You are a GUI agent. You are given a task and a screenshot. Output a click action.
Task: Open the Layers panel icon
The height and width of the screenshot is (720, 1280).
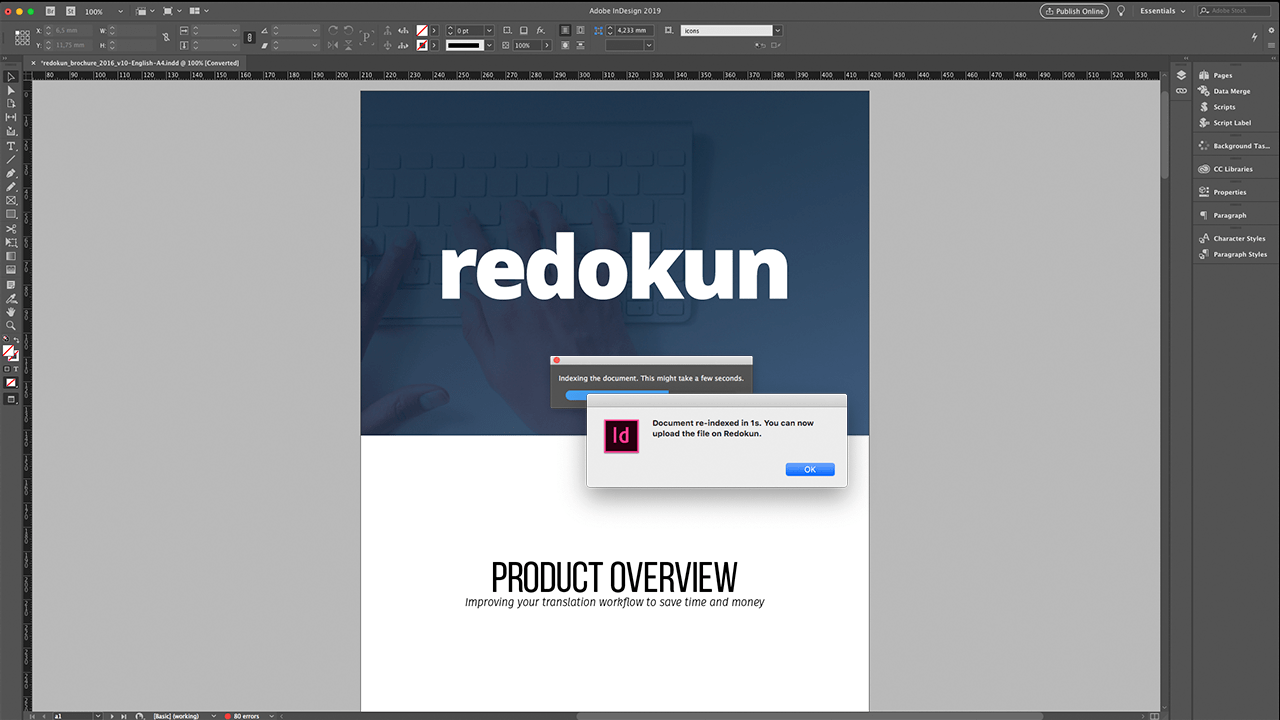1181,75
